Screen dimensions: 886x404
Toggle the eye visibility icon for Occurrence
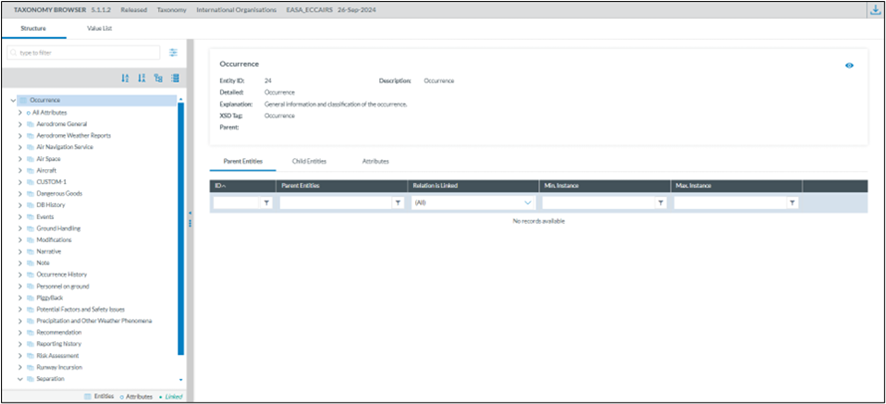coord(849,65)
